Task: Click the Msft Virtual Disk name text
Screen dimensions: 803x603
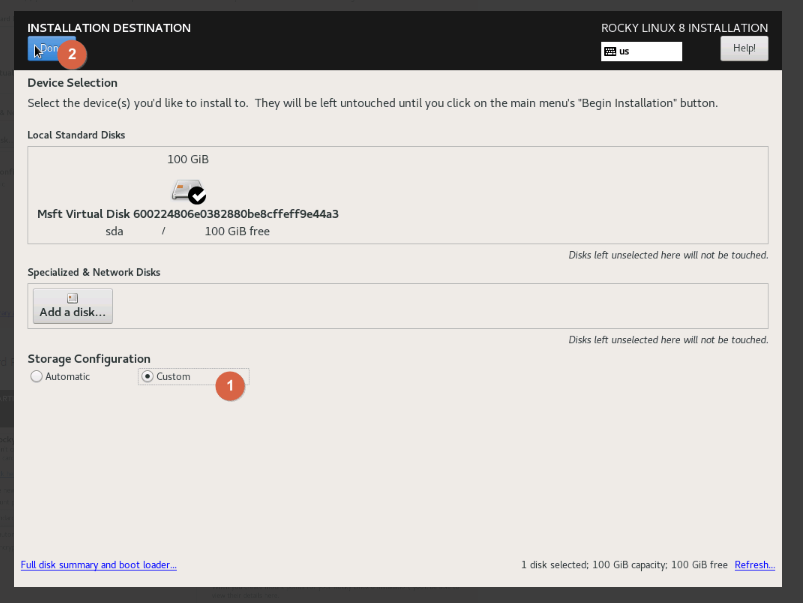Action: 187,214
